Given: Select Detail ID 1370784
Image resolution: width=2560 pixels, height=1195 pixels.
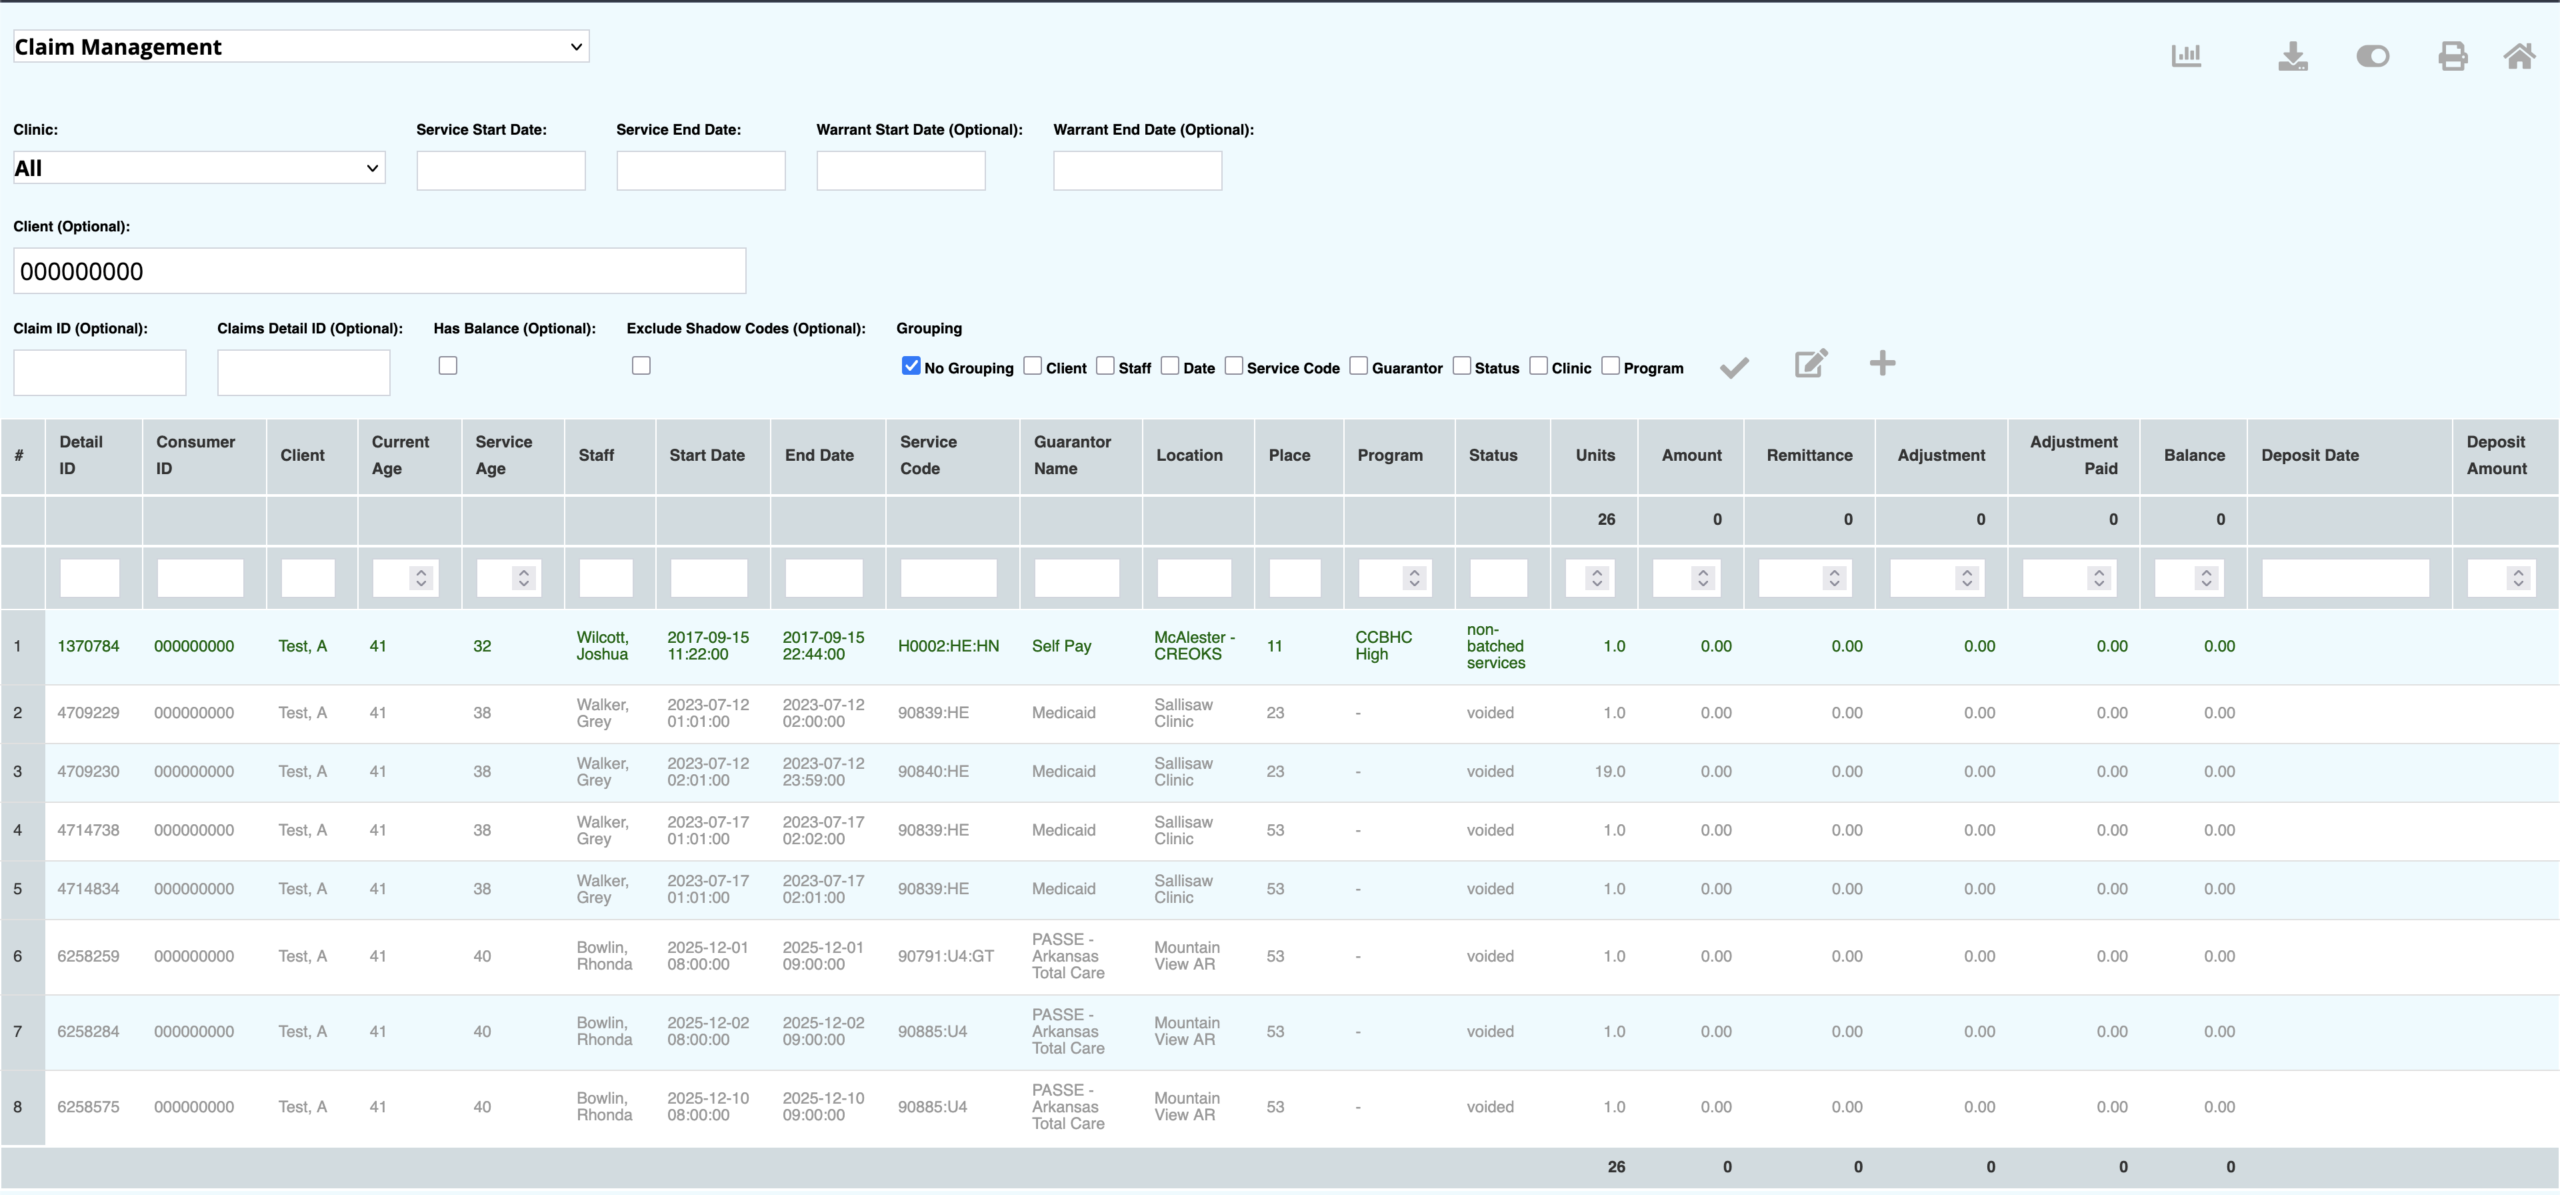Looking at the screenshot, I should click(x=88, y=646).
